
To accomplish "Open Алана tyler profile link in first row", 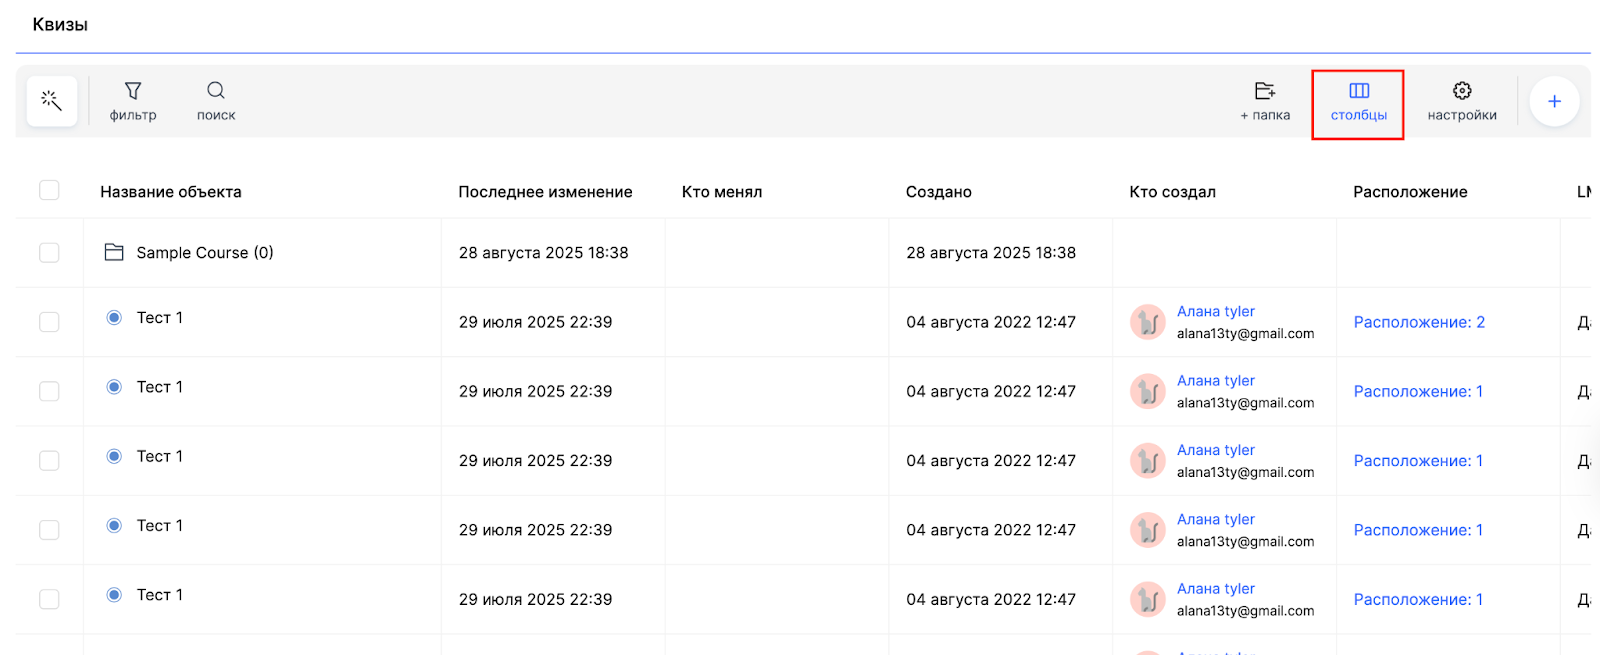I will 1216,312.
